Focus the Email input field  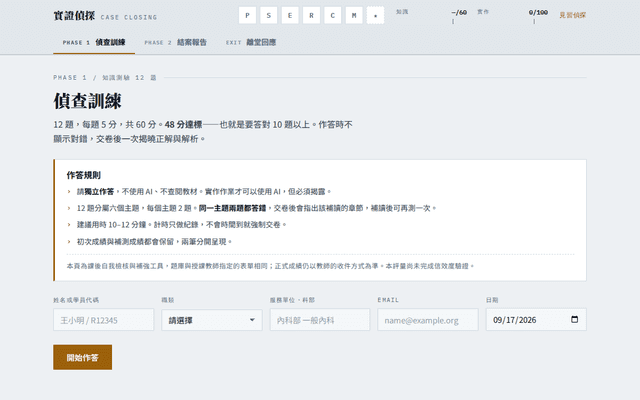click(x=428, y=320)
